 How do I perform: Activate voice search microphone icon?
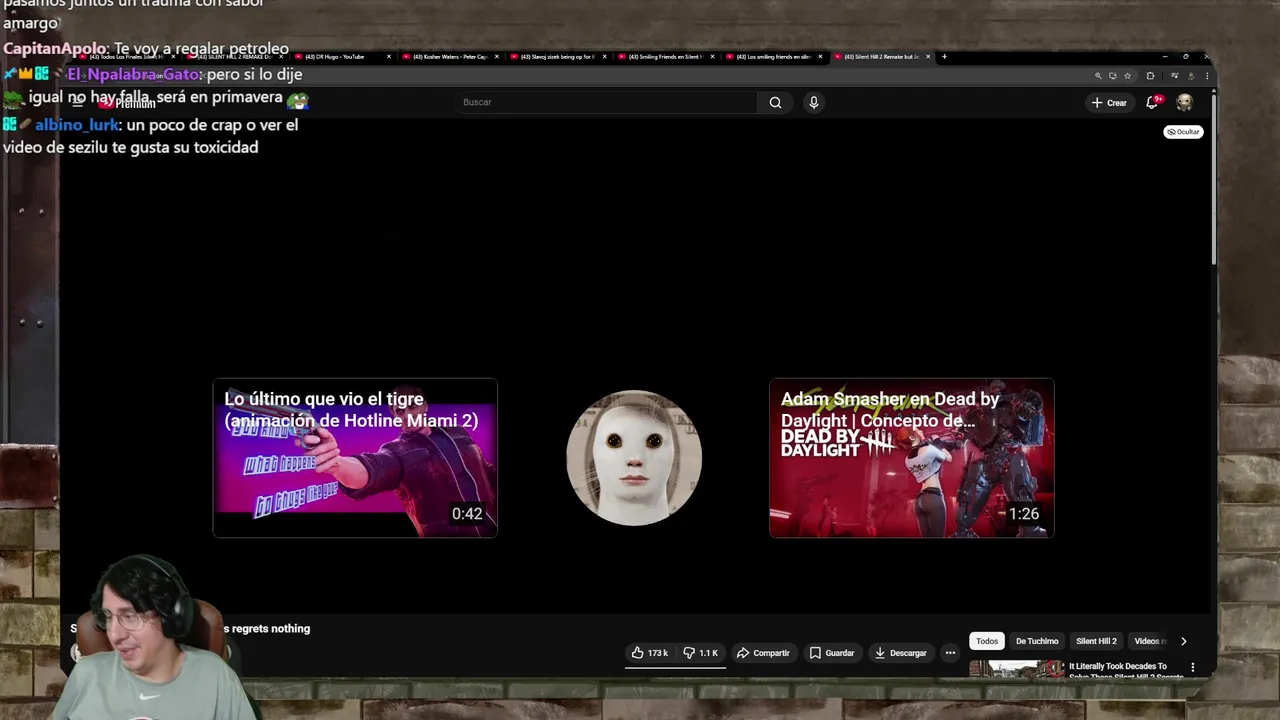point(813,102)
